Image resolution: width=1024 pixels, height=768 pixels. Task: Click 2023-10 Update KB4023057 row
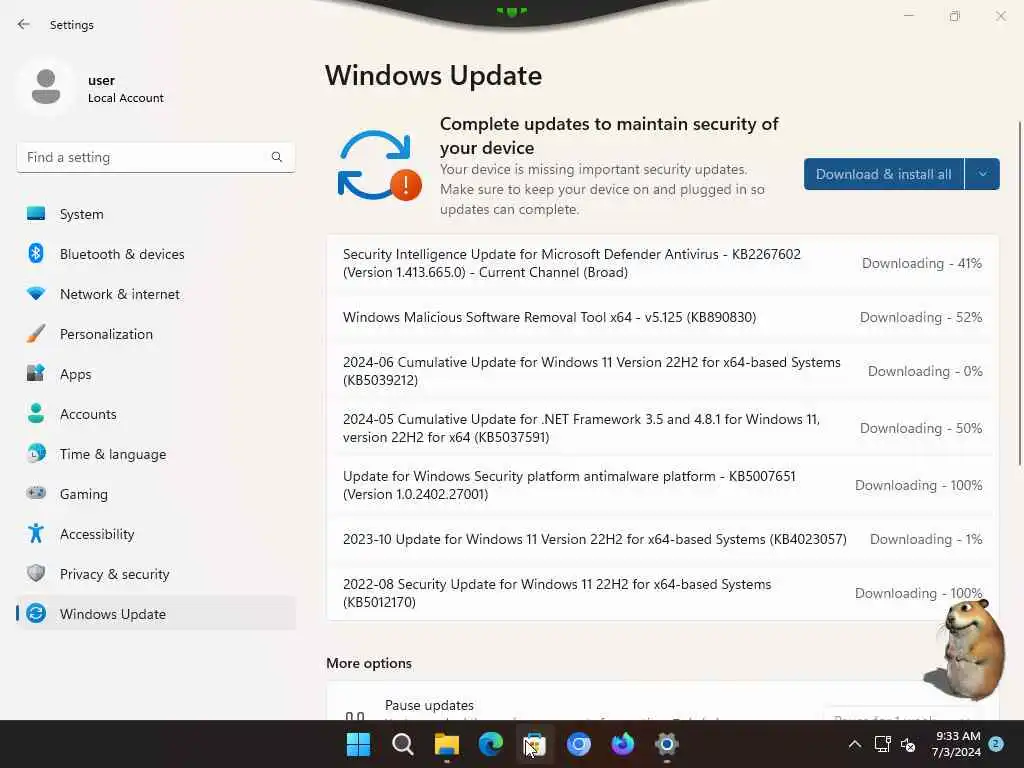point(662,539)
